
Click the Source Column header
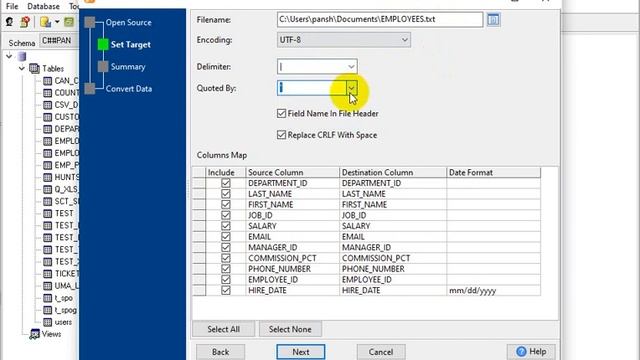[292, 172]
